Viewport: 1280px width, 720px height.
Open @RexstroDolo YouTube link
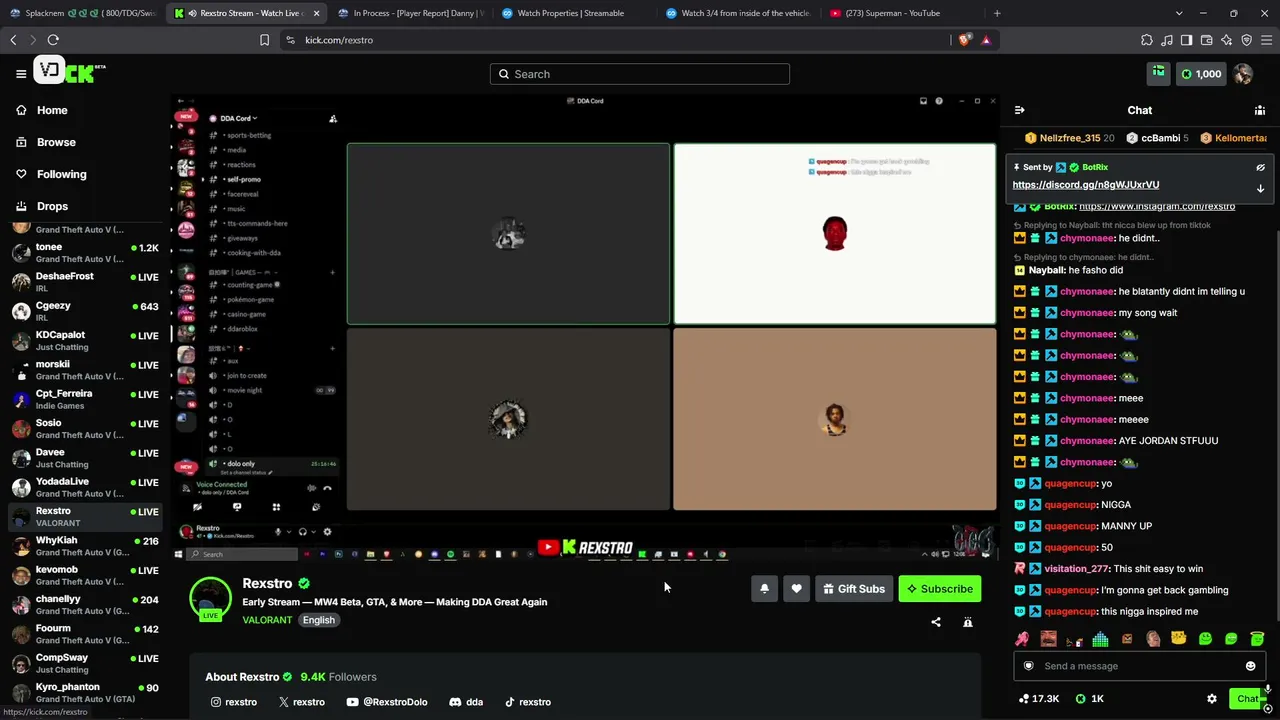pyautogui.click(x=386, y=702)
